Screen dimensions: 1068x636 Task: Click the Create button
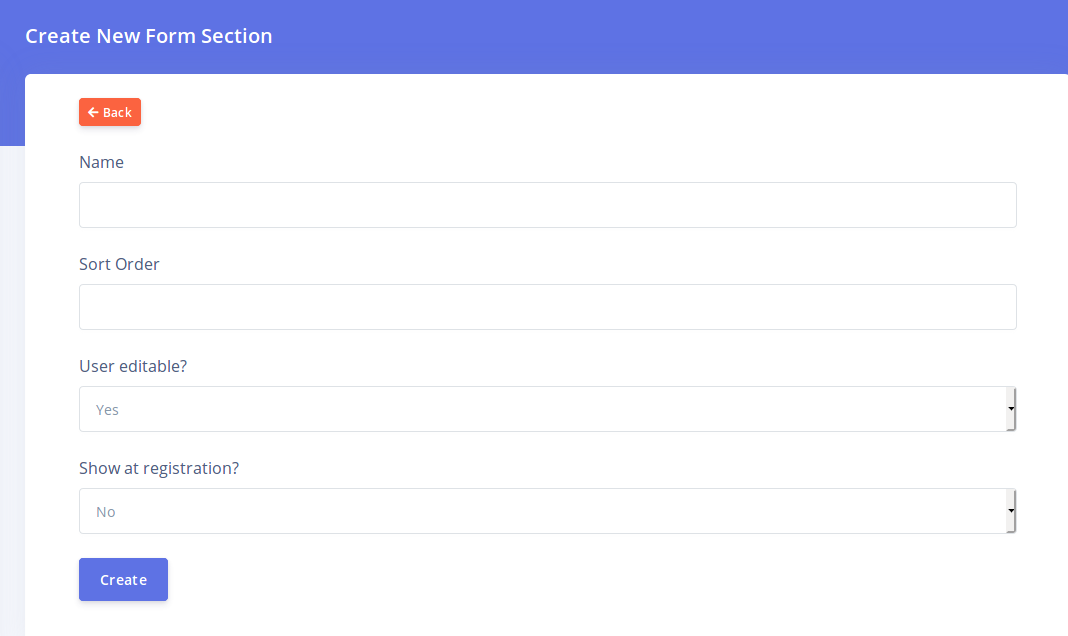pos(123,580)
